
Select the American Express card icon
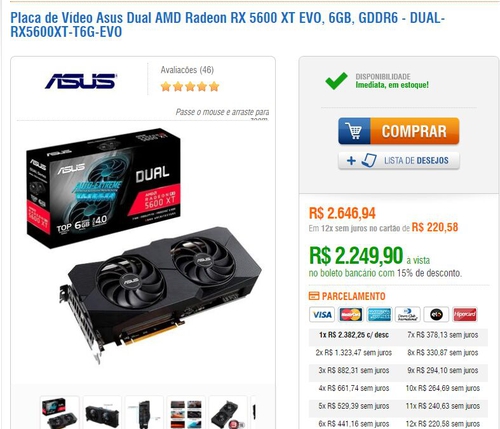[379, 314]
